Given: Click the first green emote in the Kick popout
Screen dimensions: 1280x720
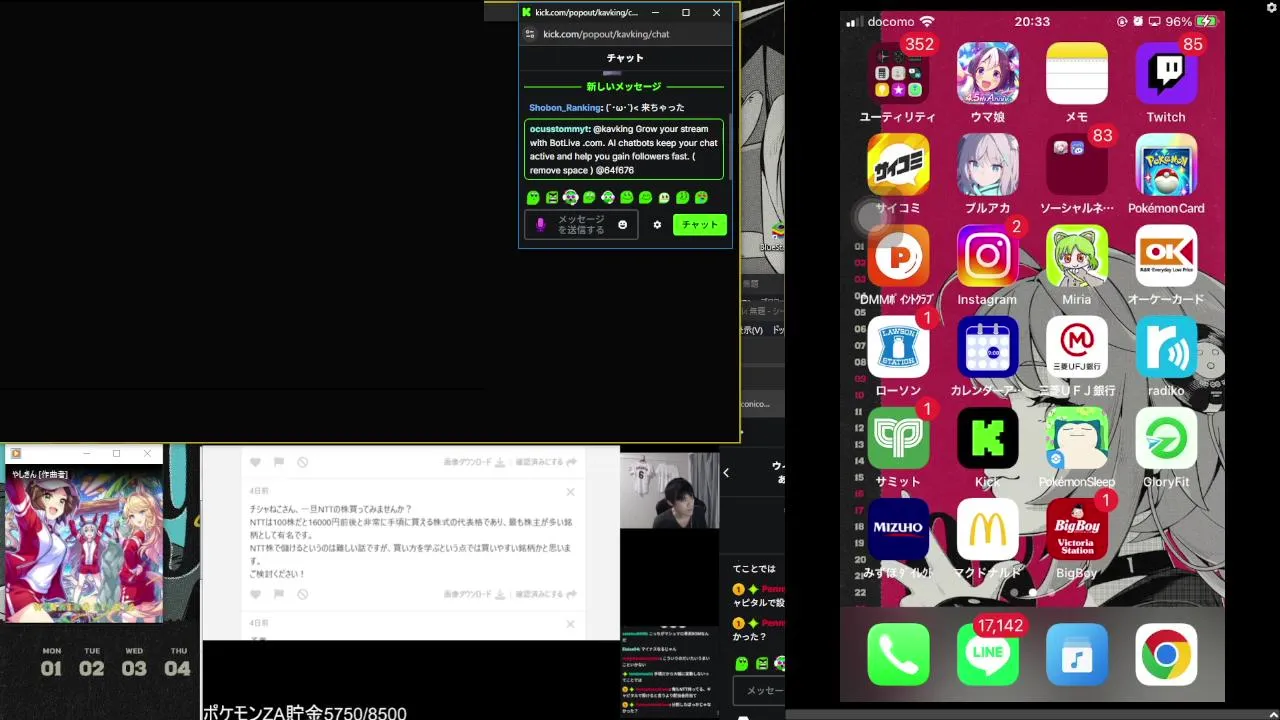Looking at the screenshot, I should [533, 198].
